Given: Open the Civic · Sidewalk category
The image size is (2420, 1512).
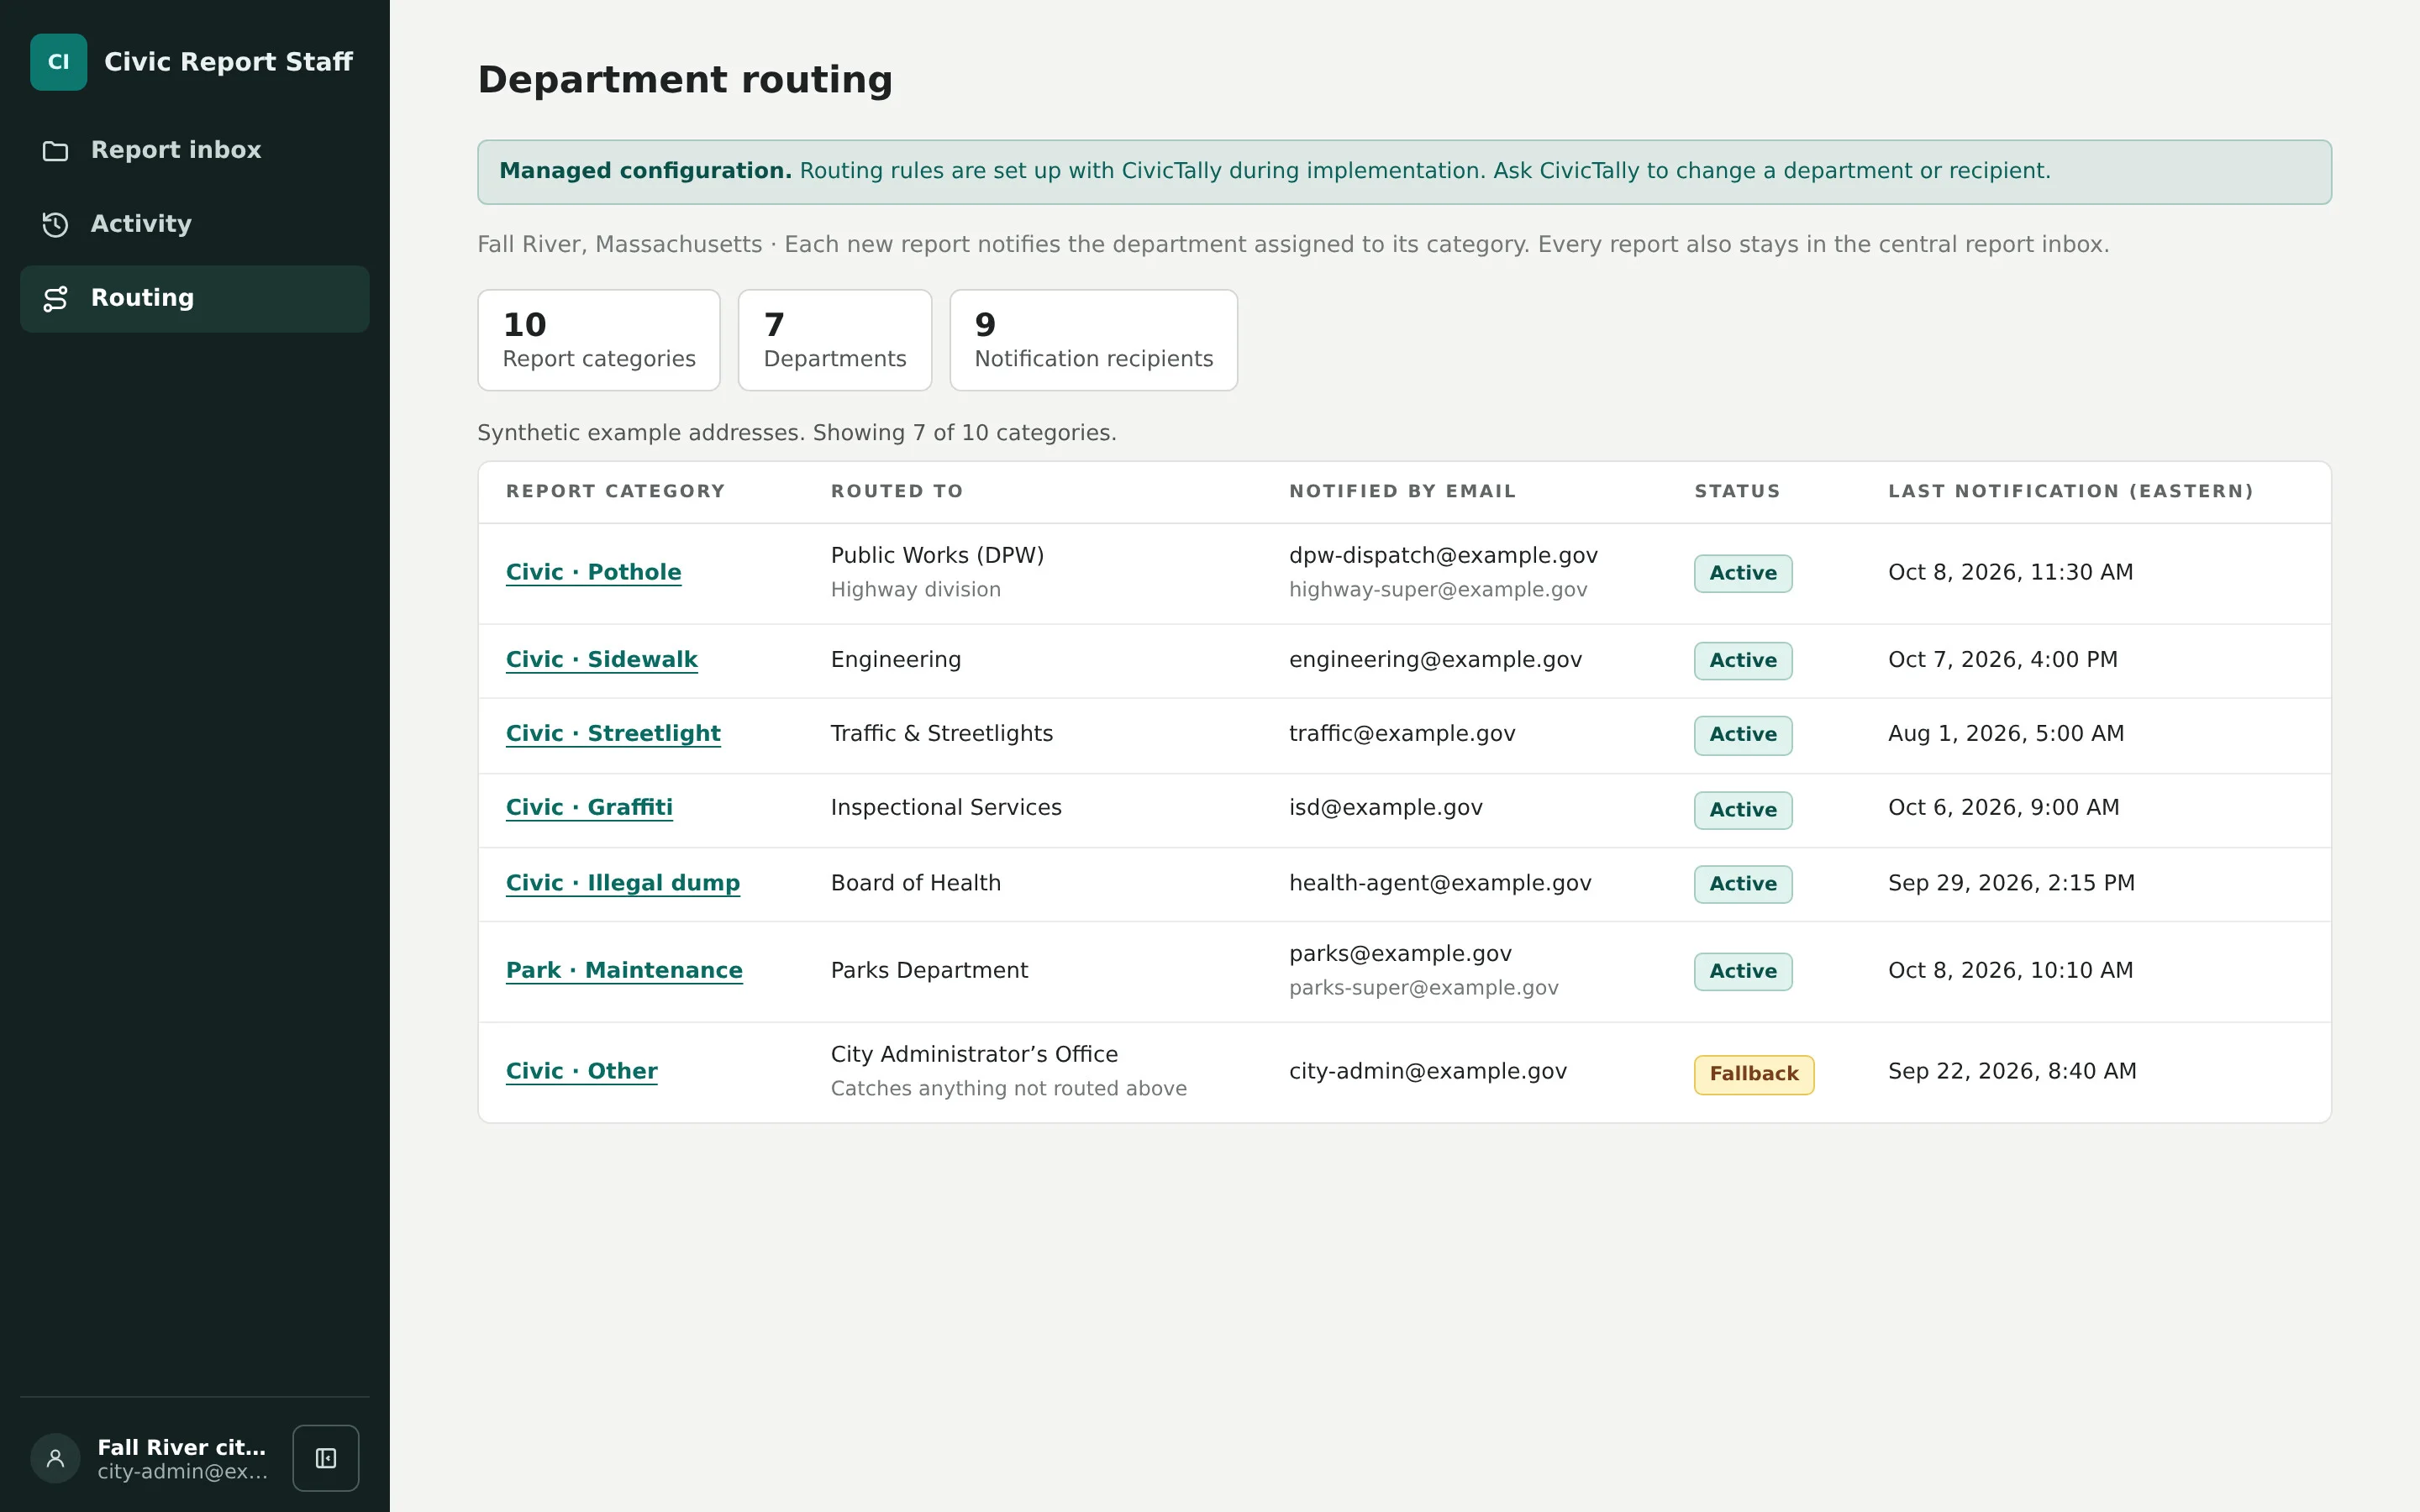Looking at the screenshot, I should 601,659.
